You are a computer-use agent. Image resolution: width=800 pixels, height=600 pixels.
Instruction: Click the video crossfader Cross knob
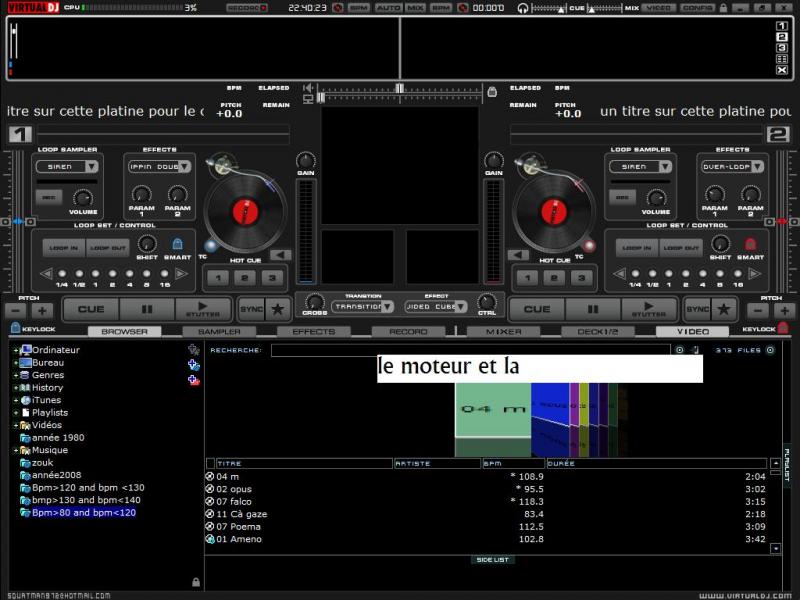click(314, 301)
